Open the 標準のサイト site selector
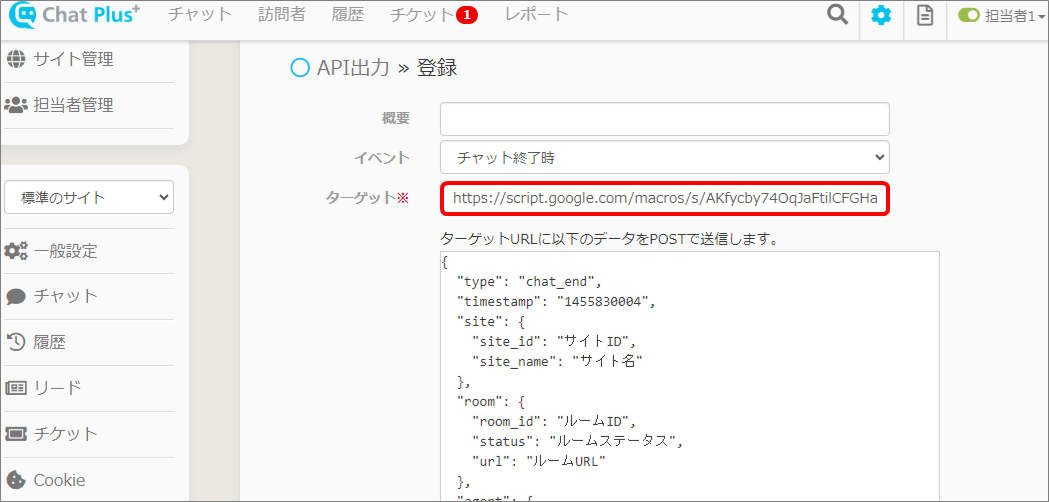This screenshot has width=1049, height=502. [x=89, y=197]
